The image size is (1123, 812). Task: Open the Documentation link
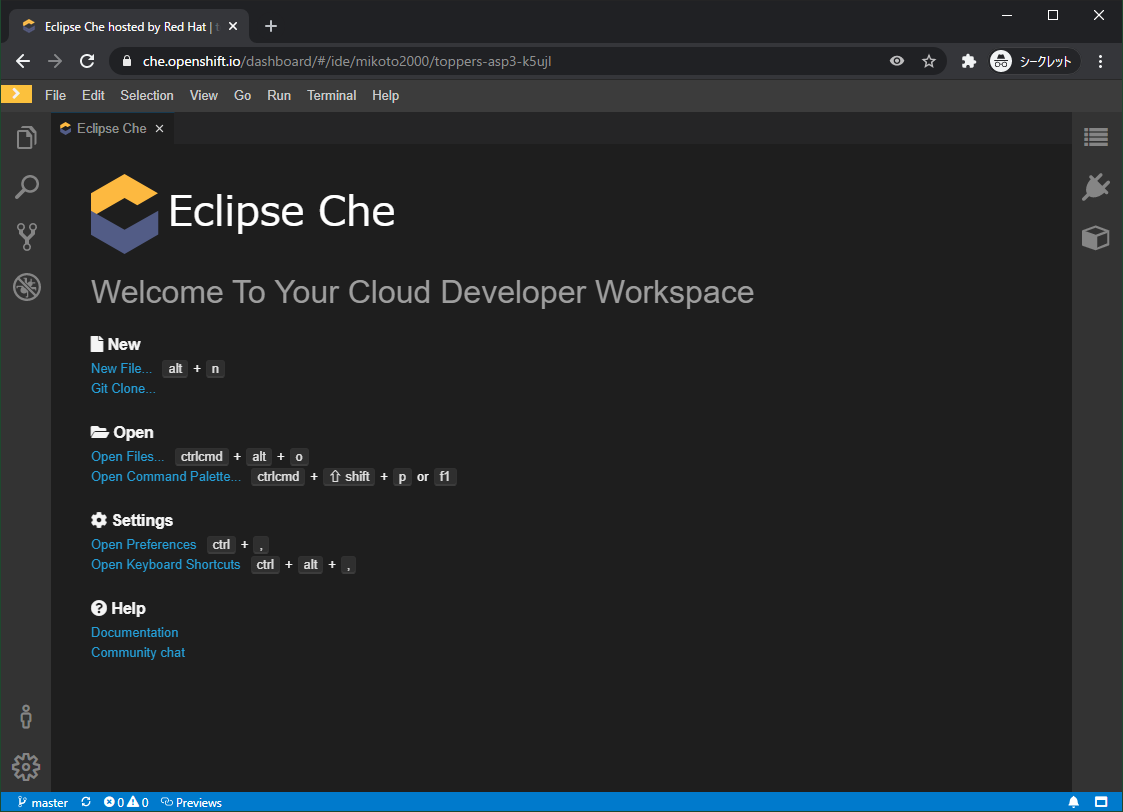pos(135,632)
